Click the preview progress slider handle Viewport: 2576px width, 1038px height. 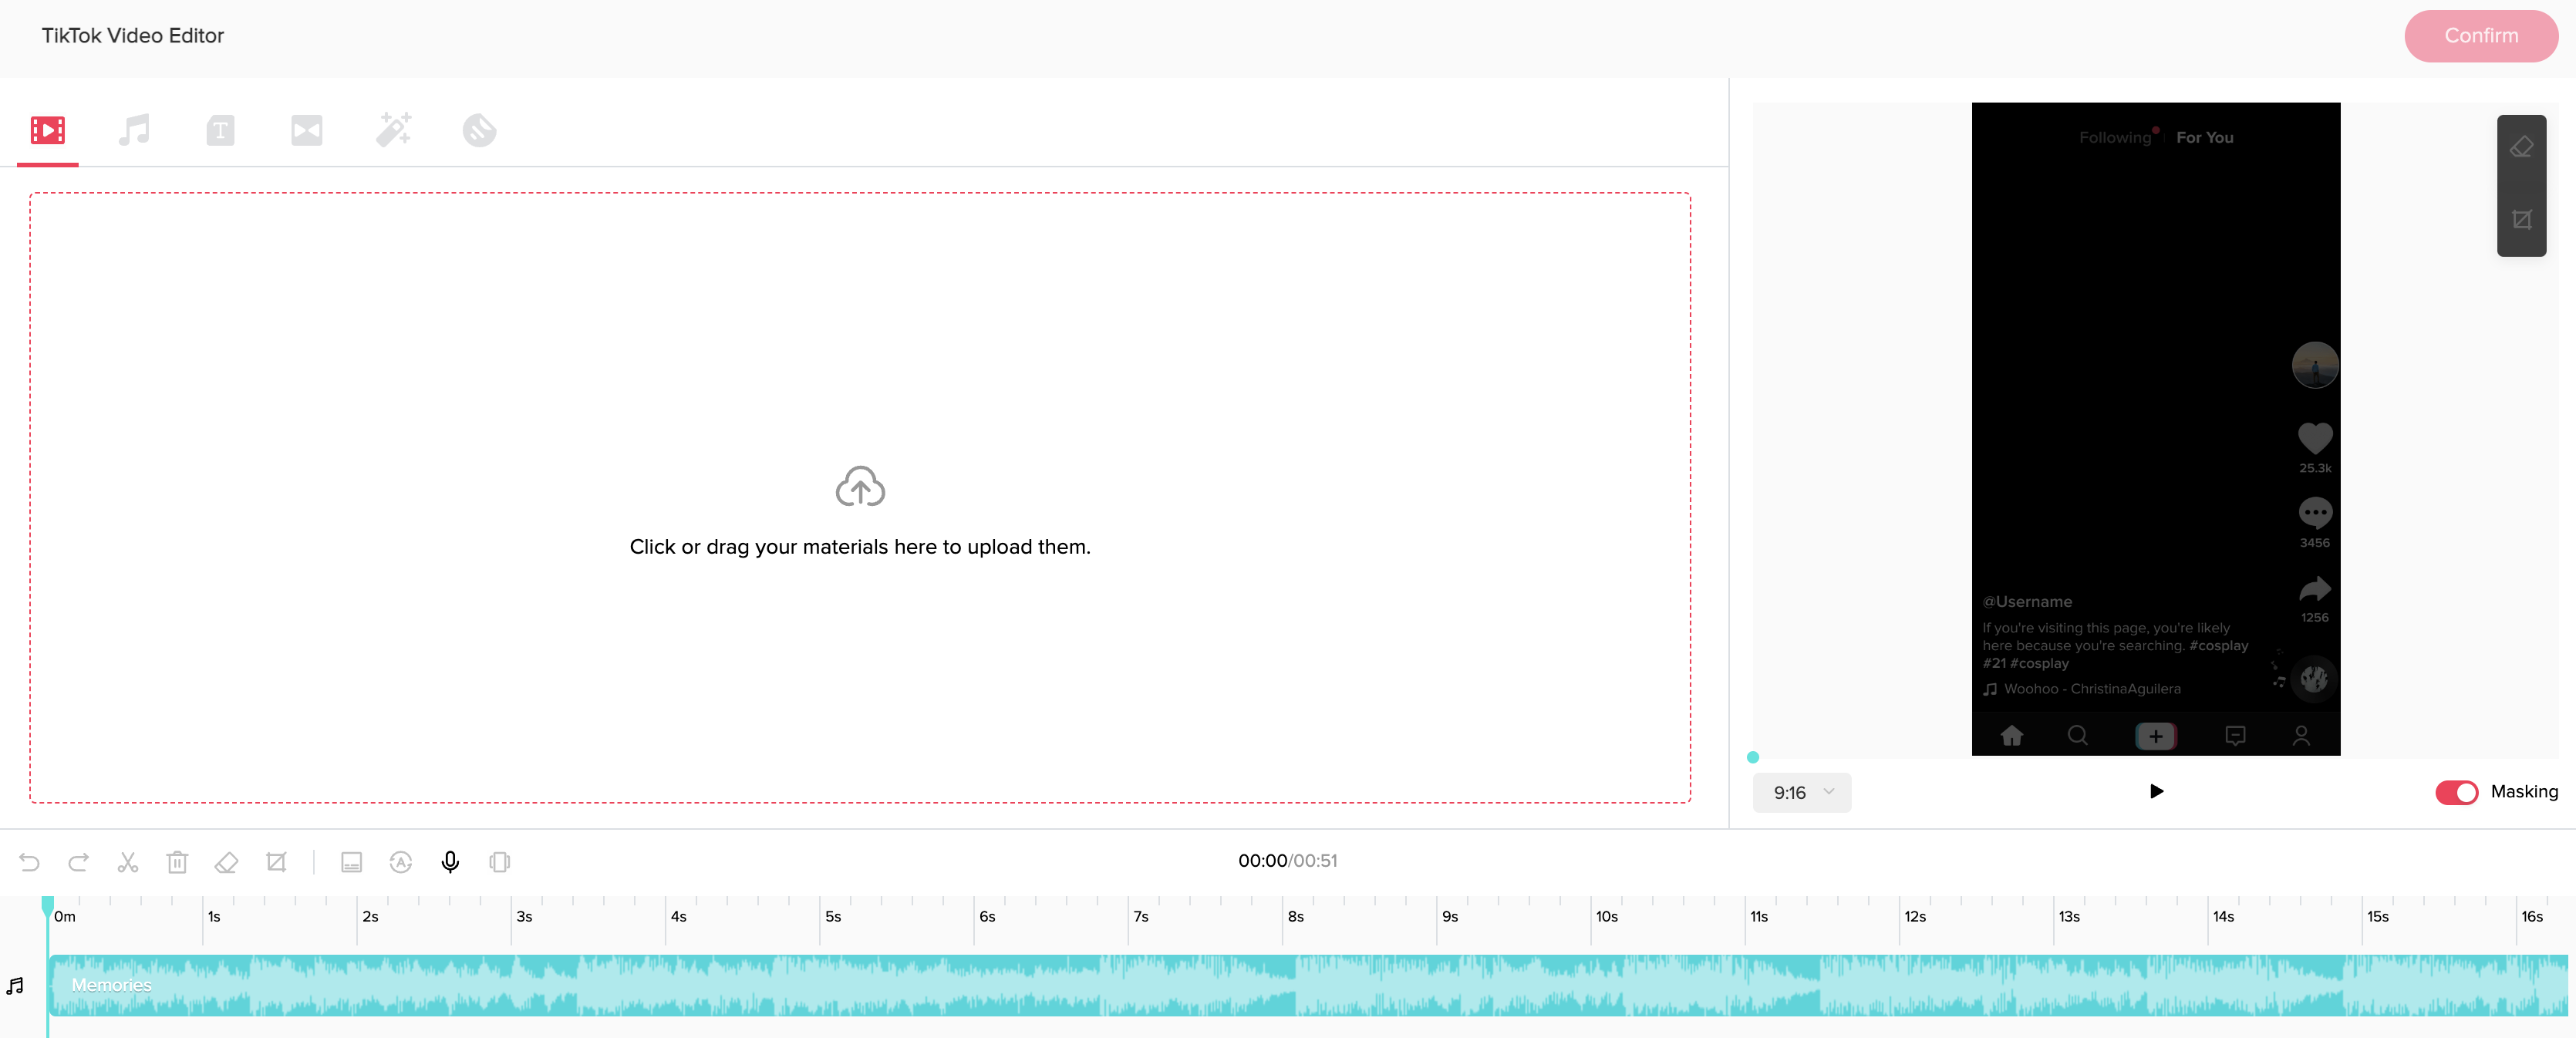tap(1753, 757)
